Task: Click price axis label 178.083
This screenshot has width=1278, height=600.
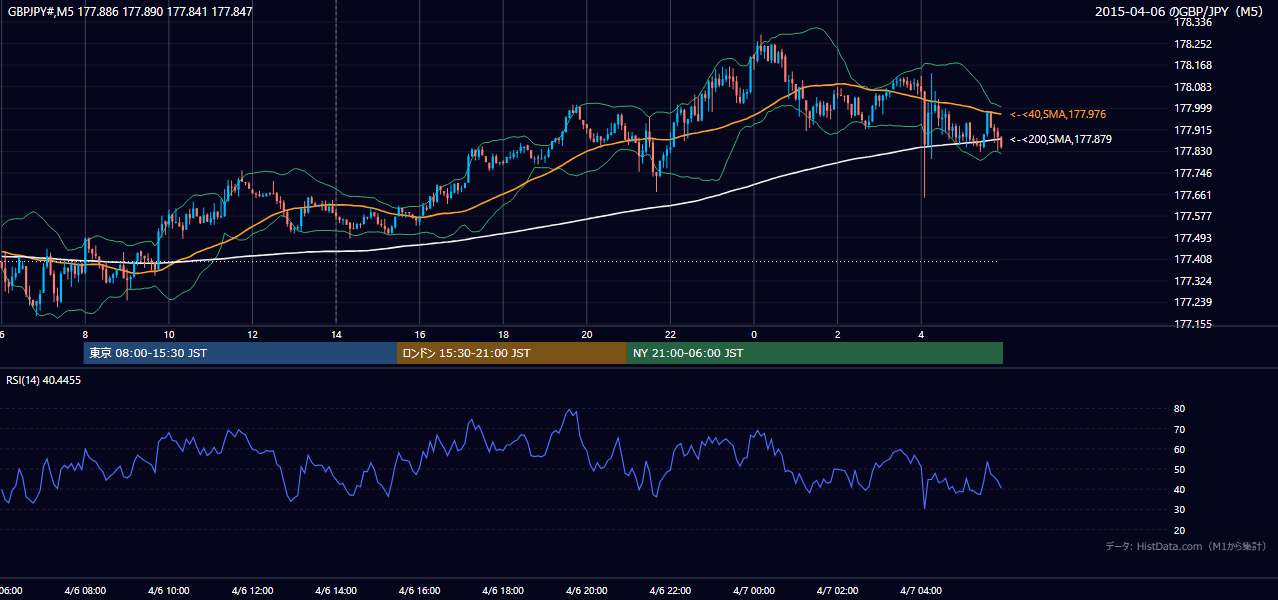Action: [1193, 88]
